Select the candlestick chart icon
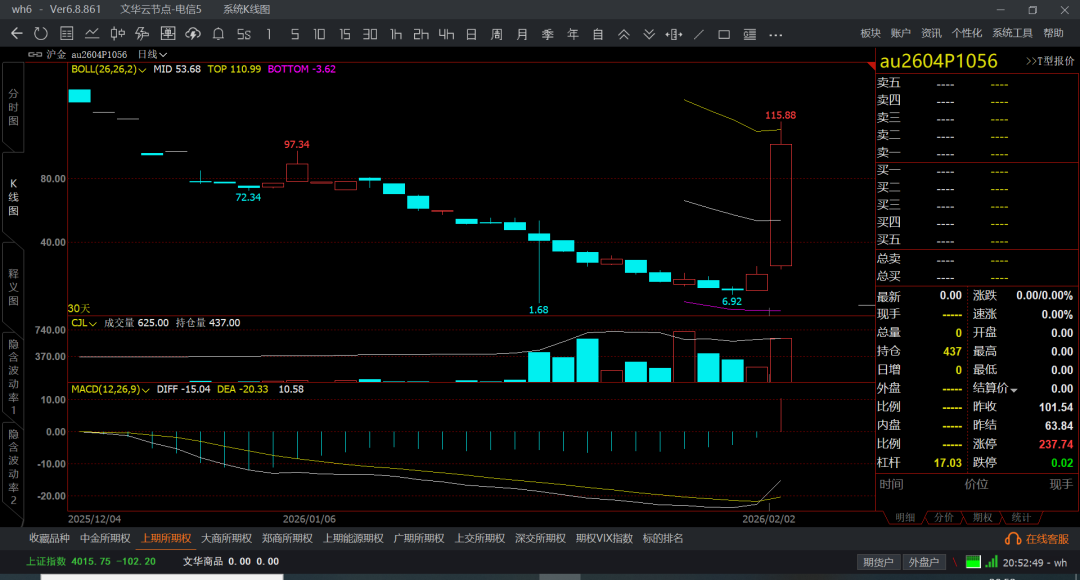Viewport: 1080px width, 580px height. point(118,33)
